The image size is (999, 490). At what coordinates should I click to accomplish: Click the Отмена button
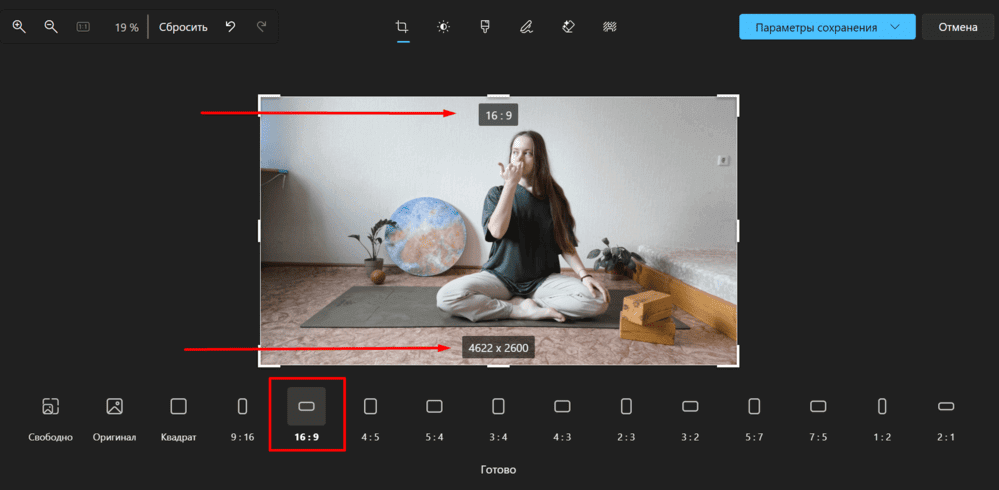tap(958, 27)
